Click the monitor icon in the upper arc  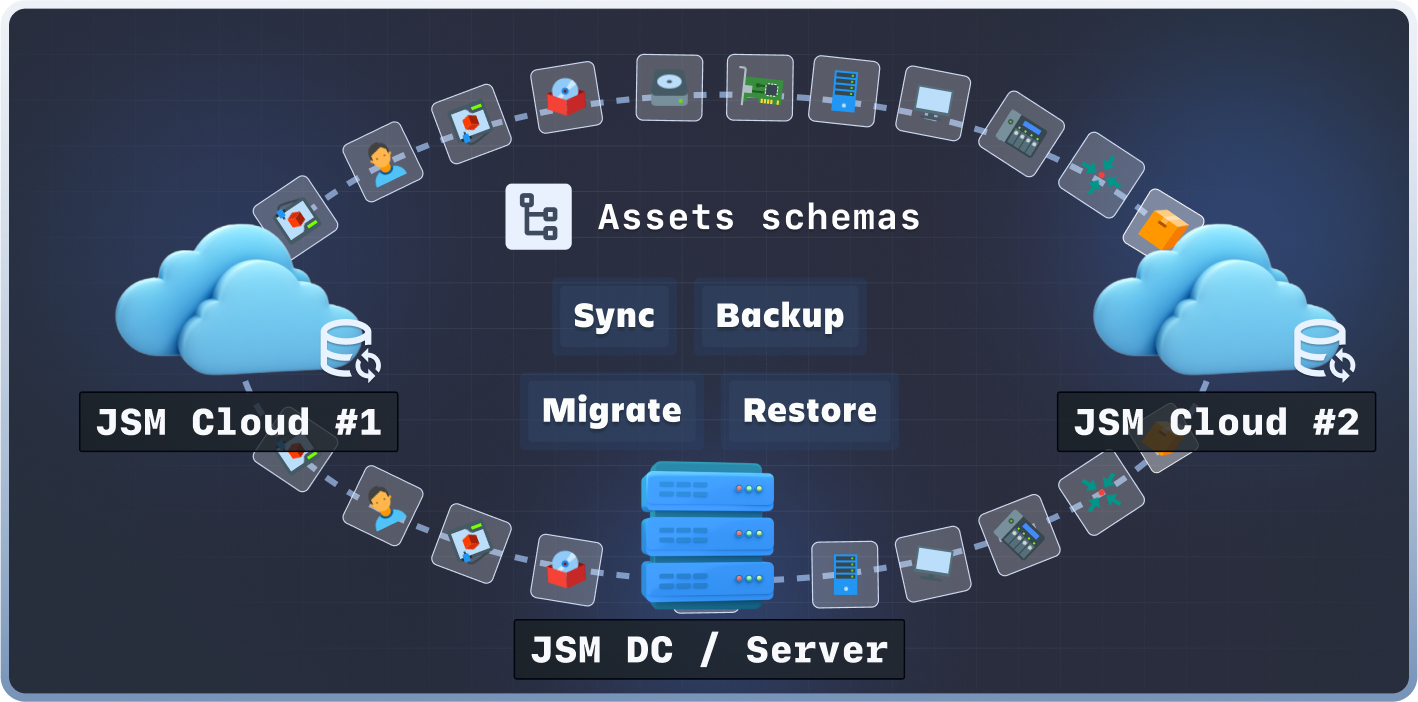[933, 103]
